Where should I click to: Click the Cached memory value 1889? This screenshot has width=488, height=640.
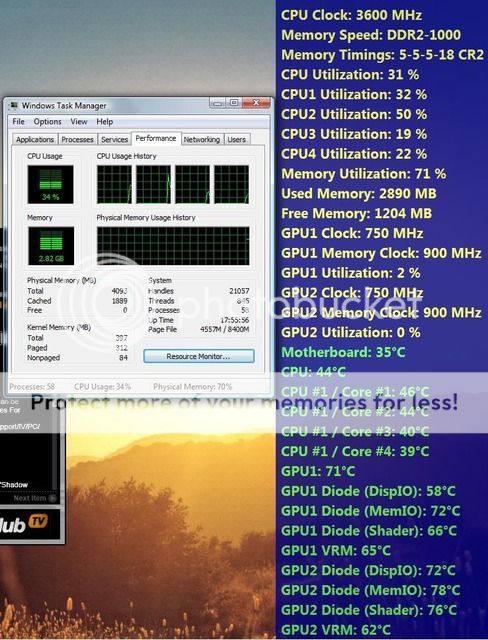[x=120, y=301]
